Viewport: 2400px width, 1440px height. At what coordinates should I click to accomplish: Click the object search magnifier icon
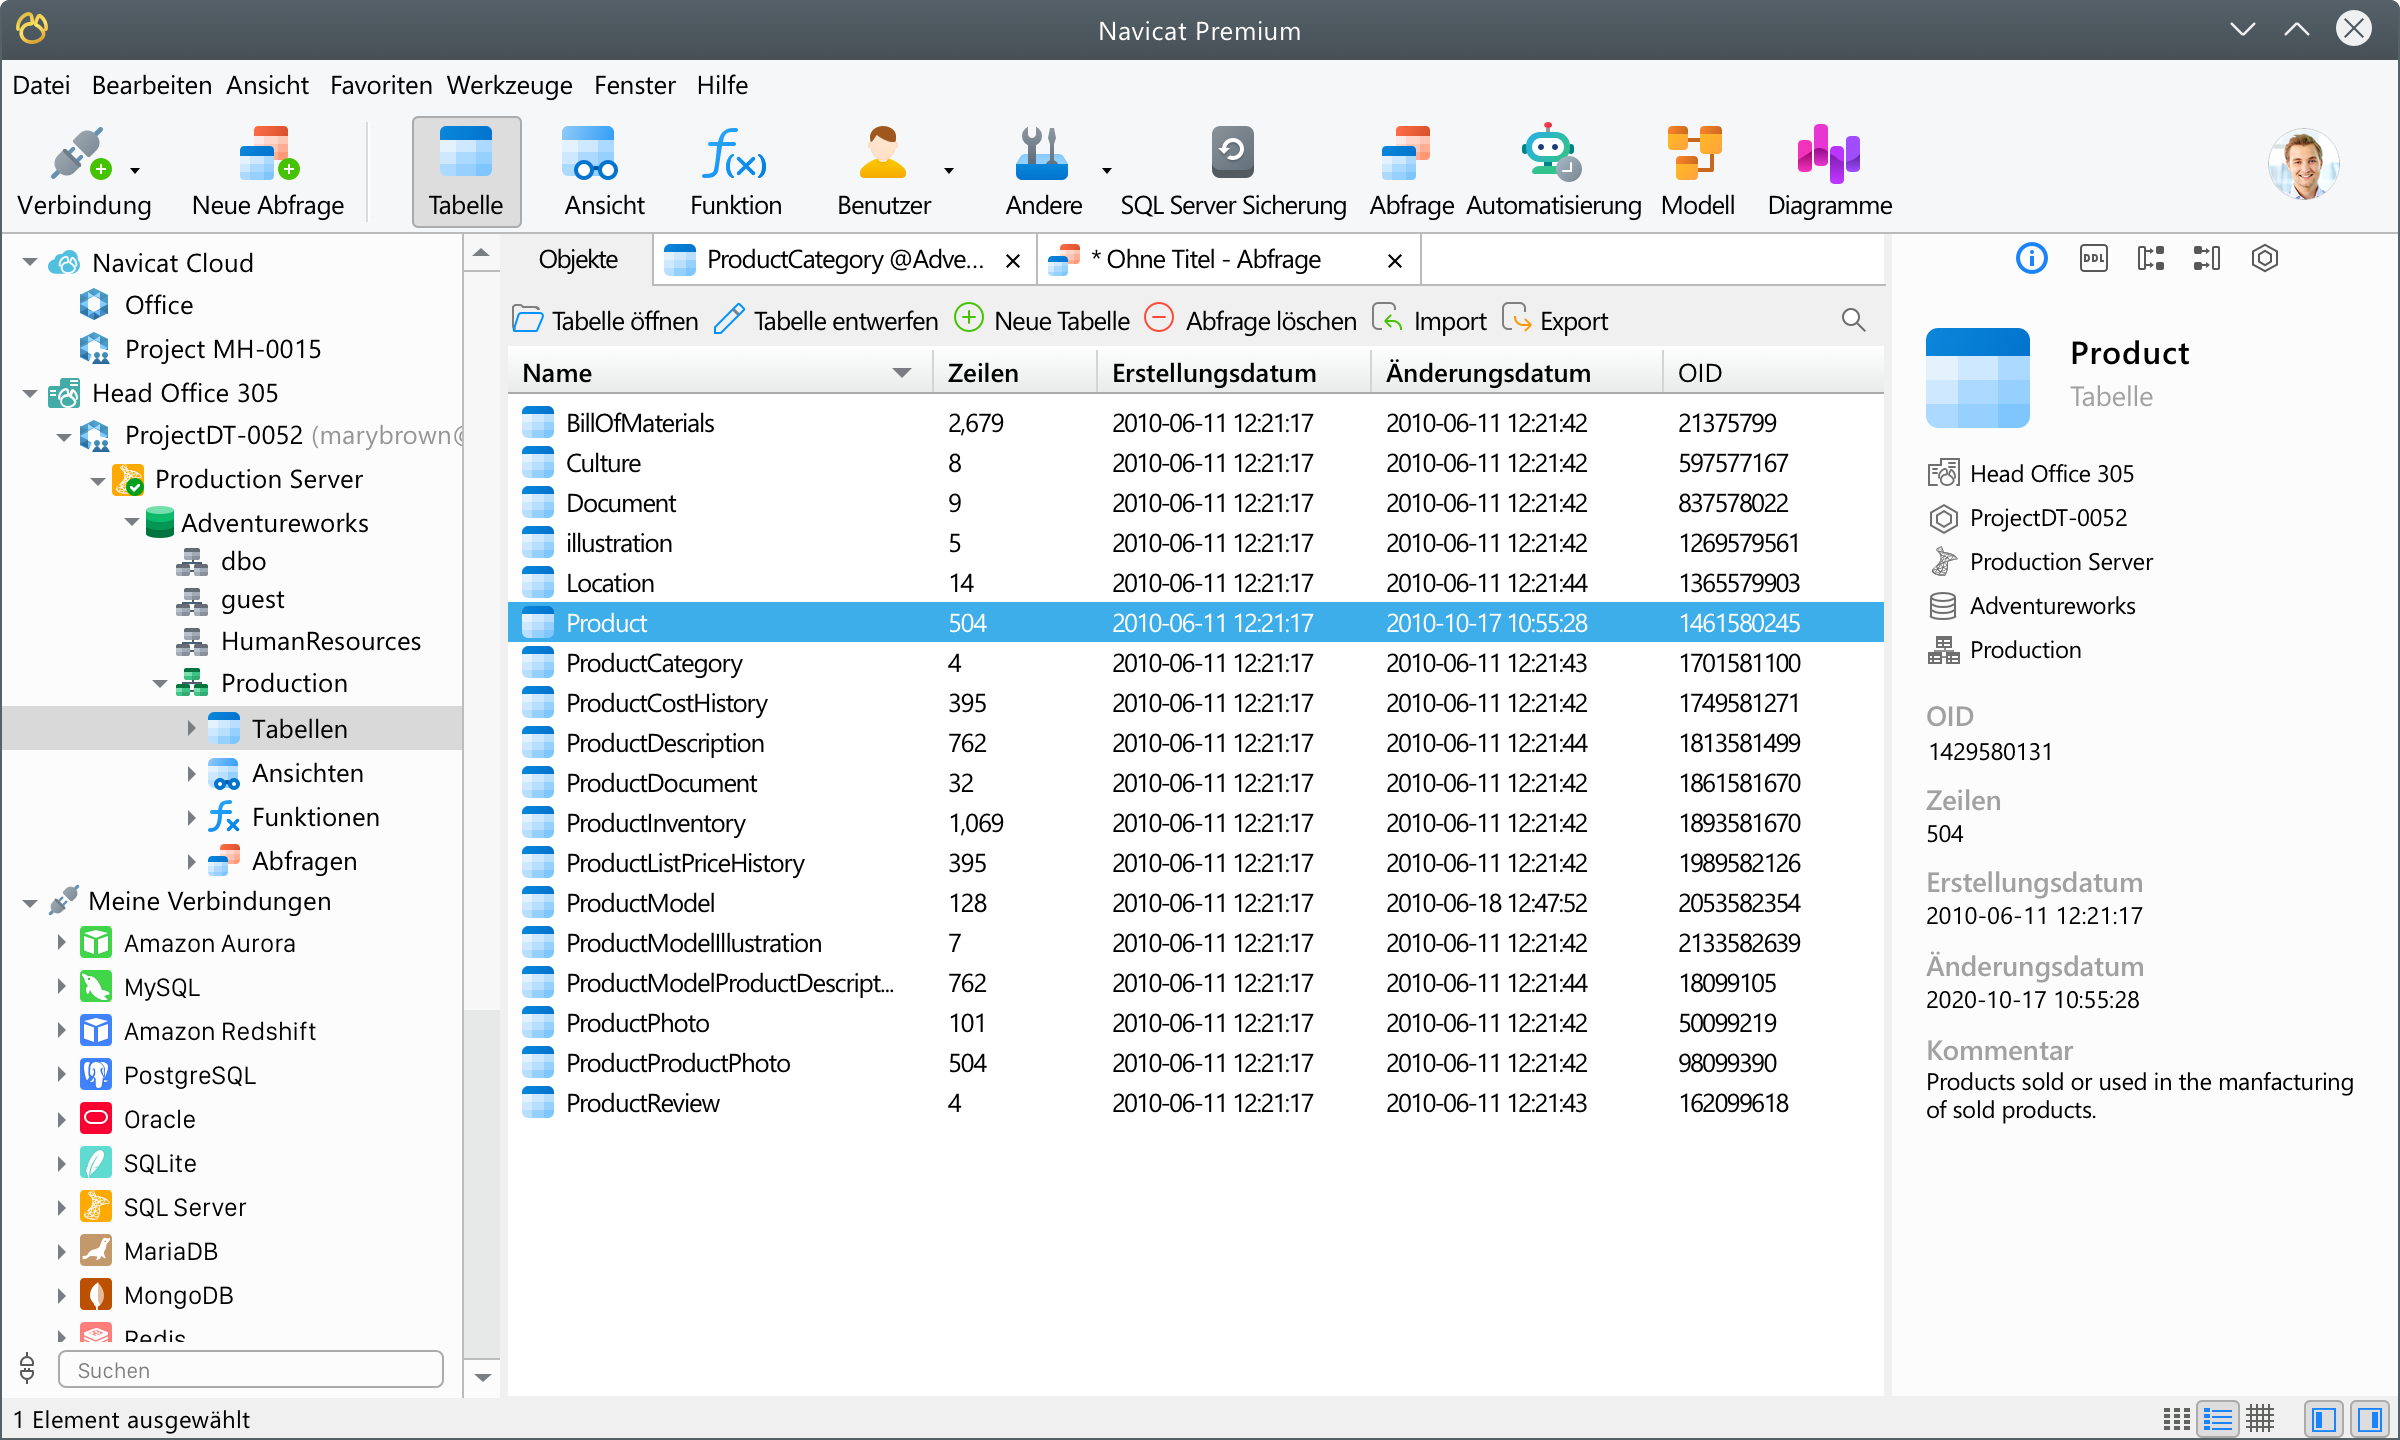click(x=1853, y=320)
